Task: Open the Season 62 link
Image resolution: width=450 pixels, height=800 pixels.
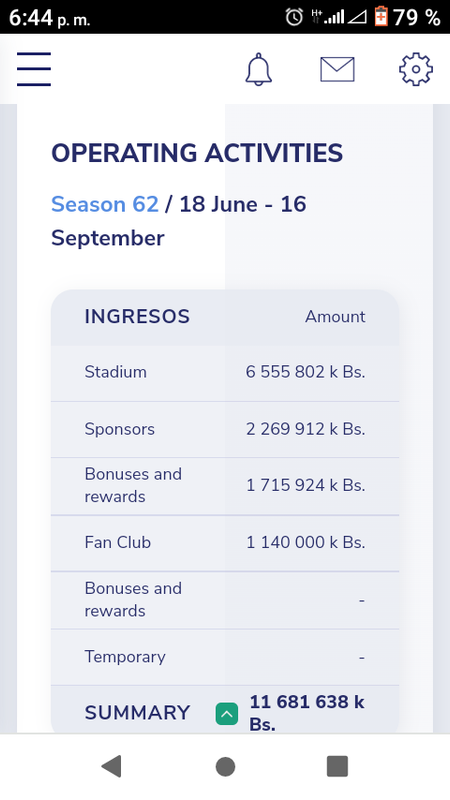Action: coord(105,204)
